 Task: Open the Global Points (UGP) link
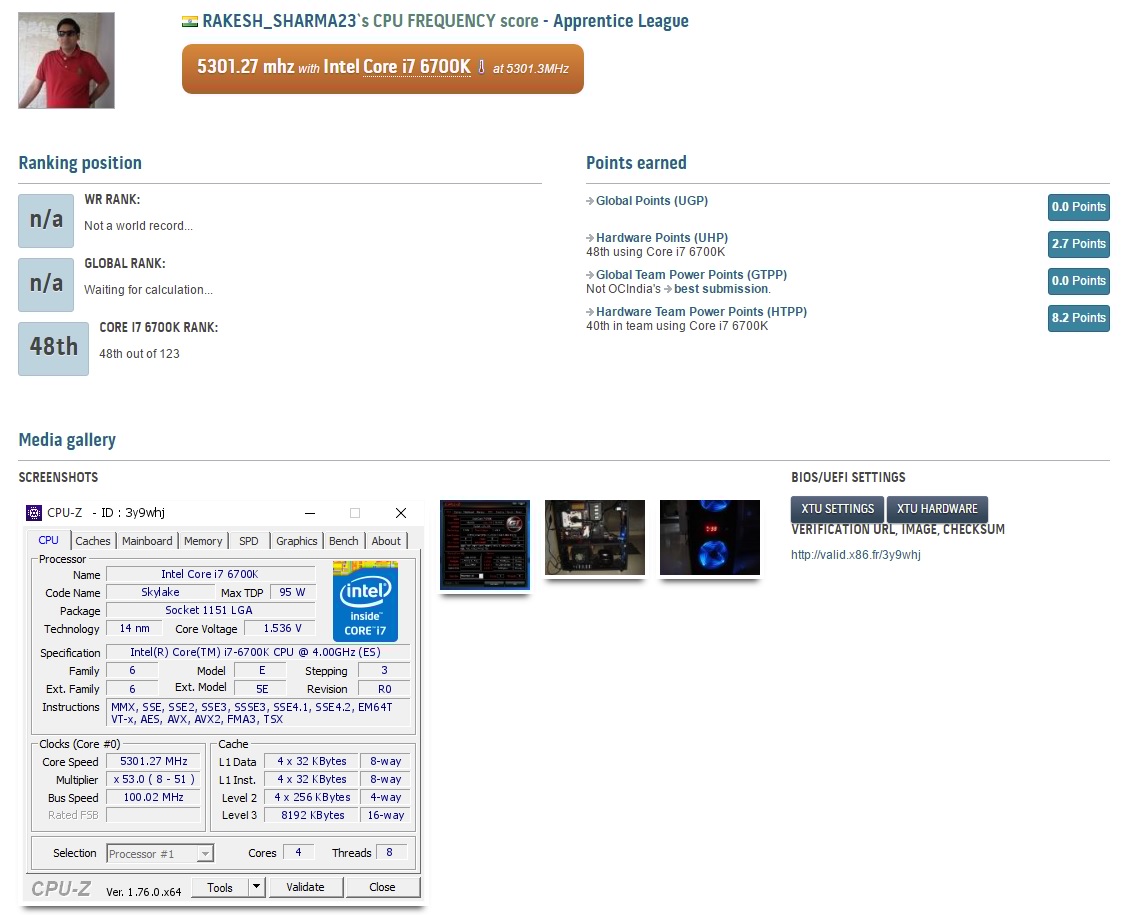pos(652,201)
